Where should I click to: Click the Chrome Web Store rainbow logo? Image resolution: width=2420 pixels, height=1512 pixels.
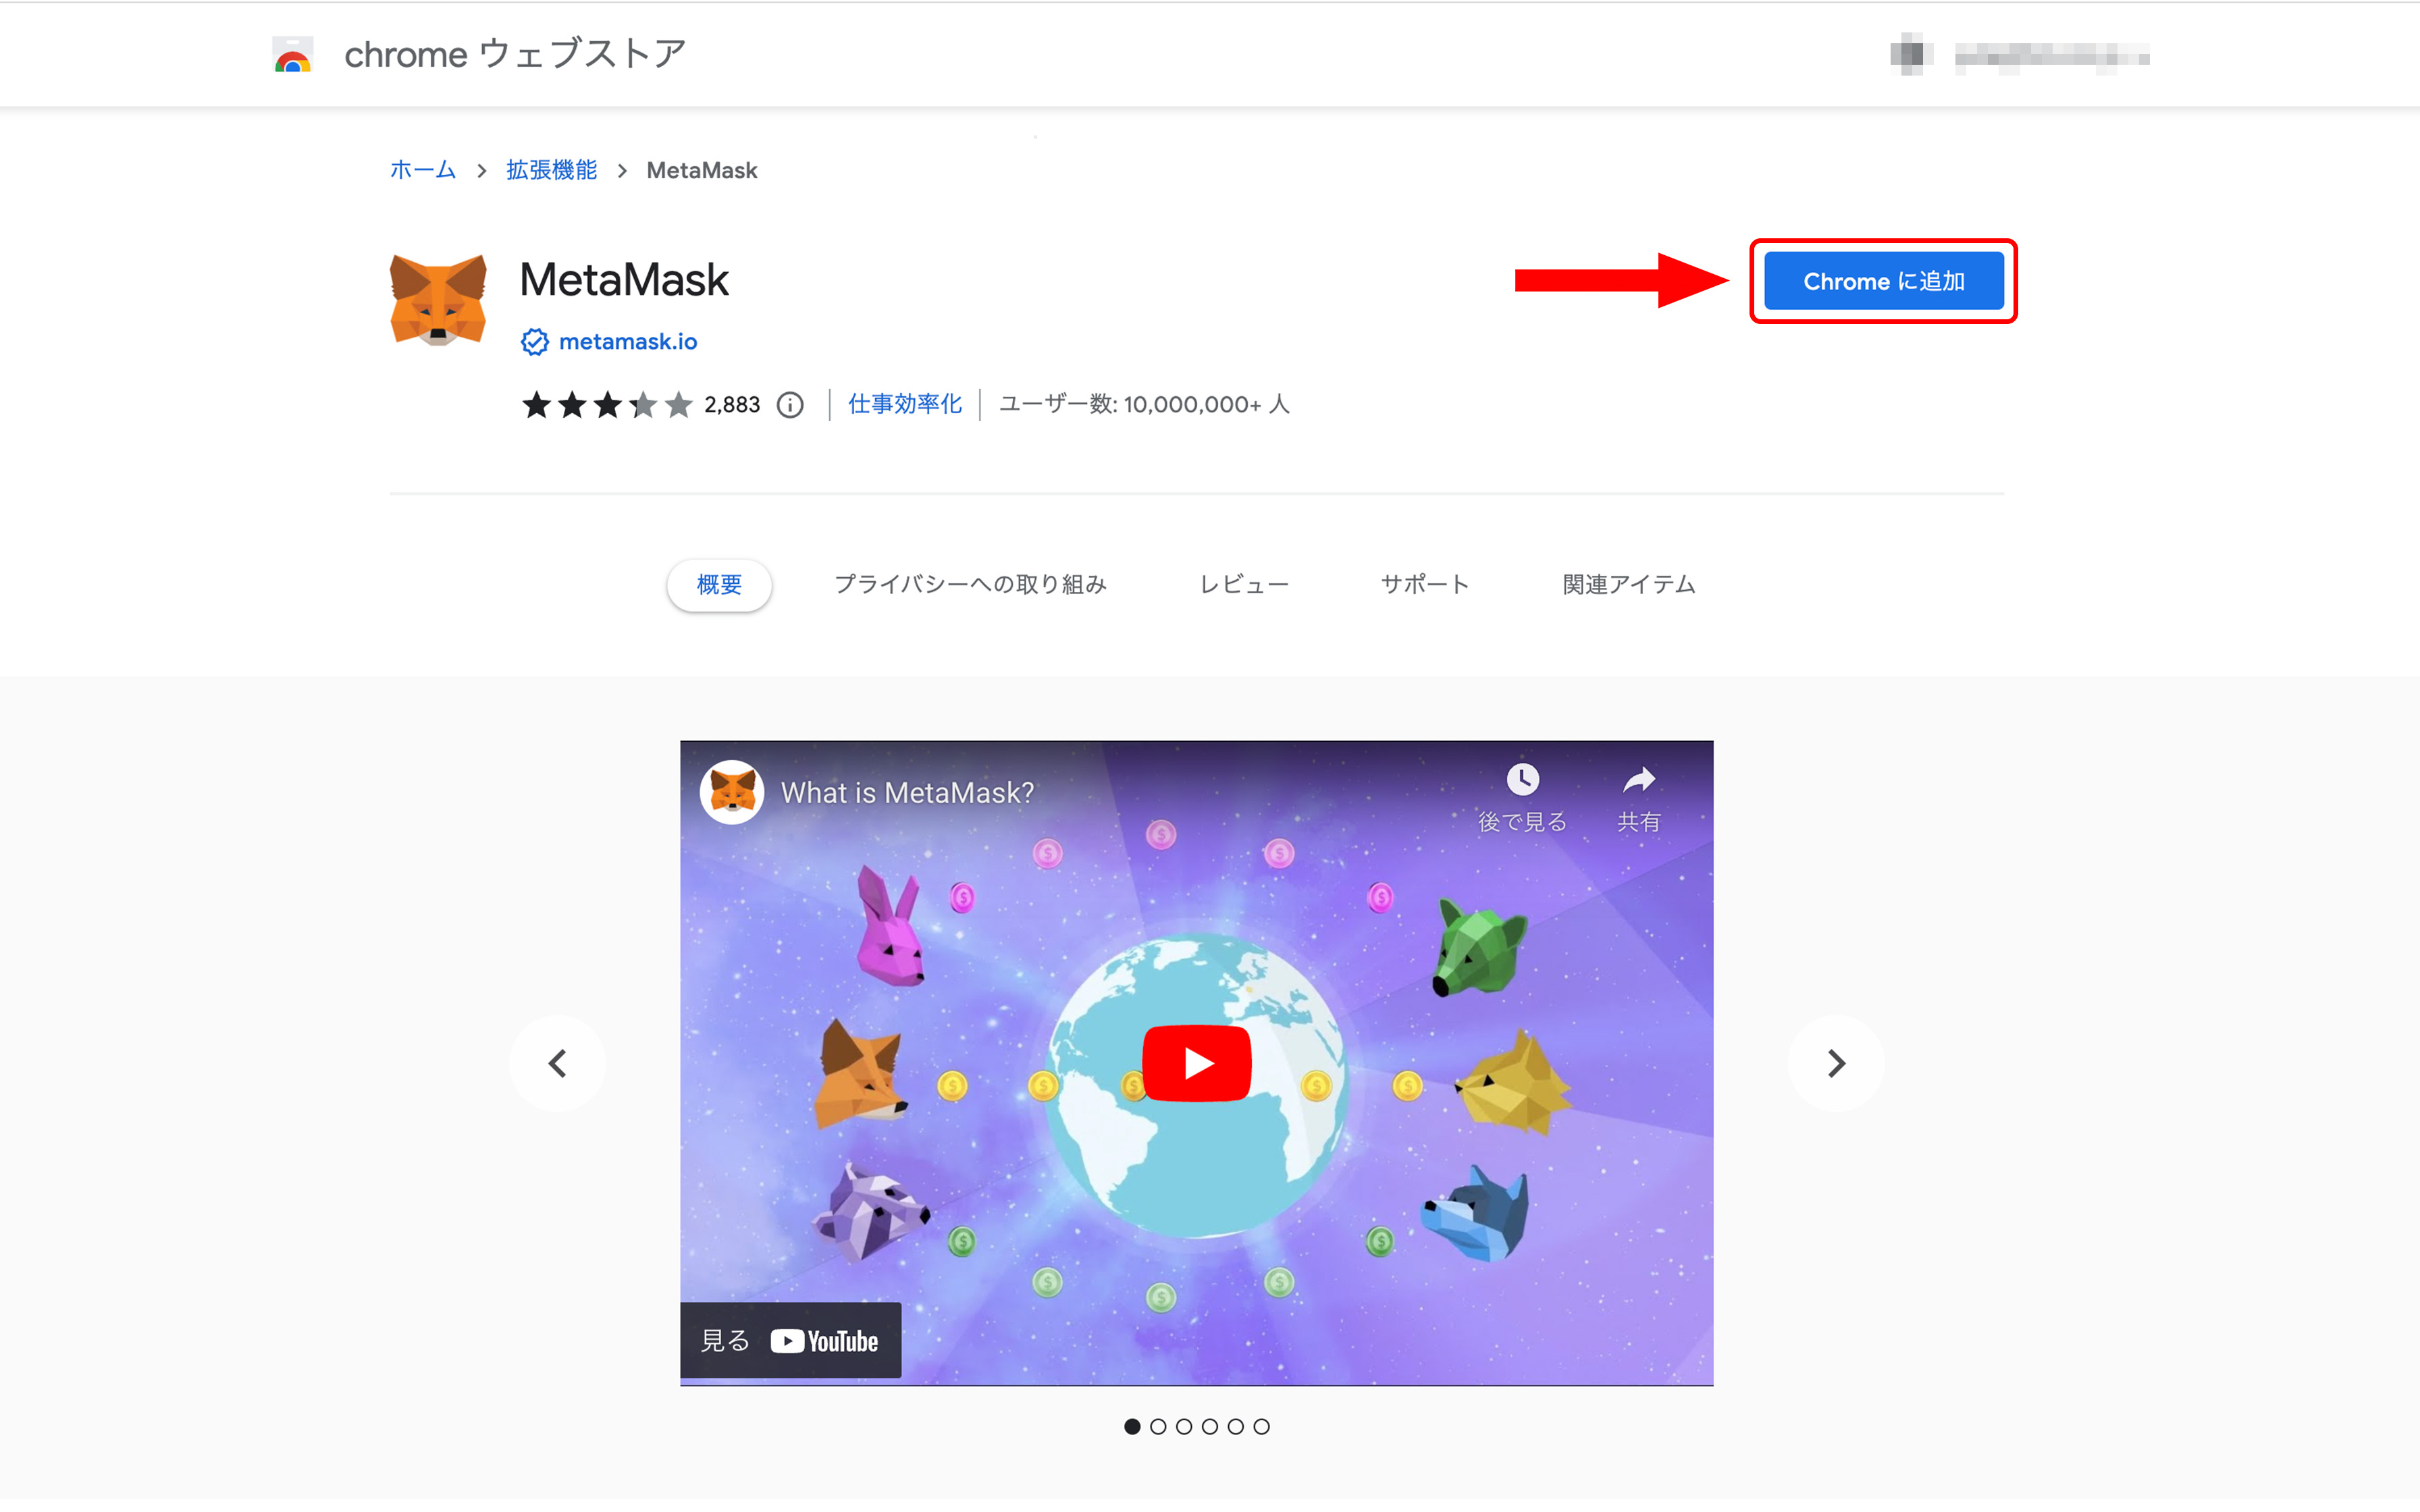tap(293, 54)
